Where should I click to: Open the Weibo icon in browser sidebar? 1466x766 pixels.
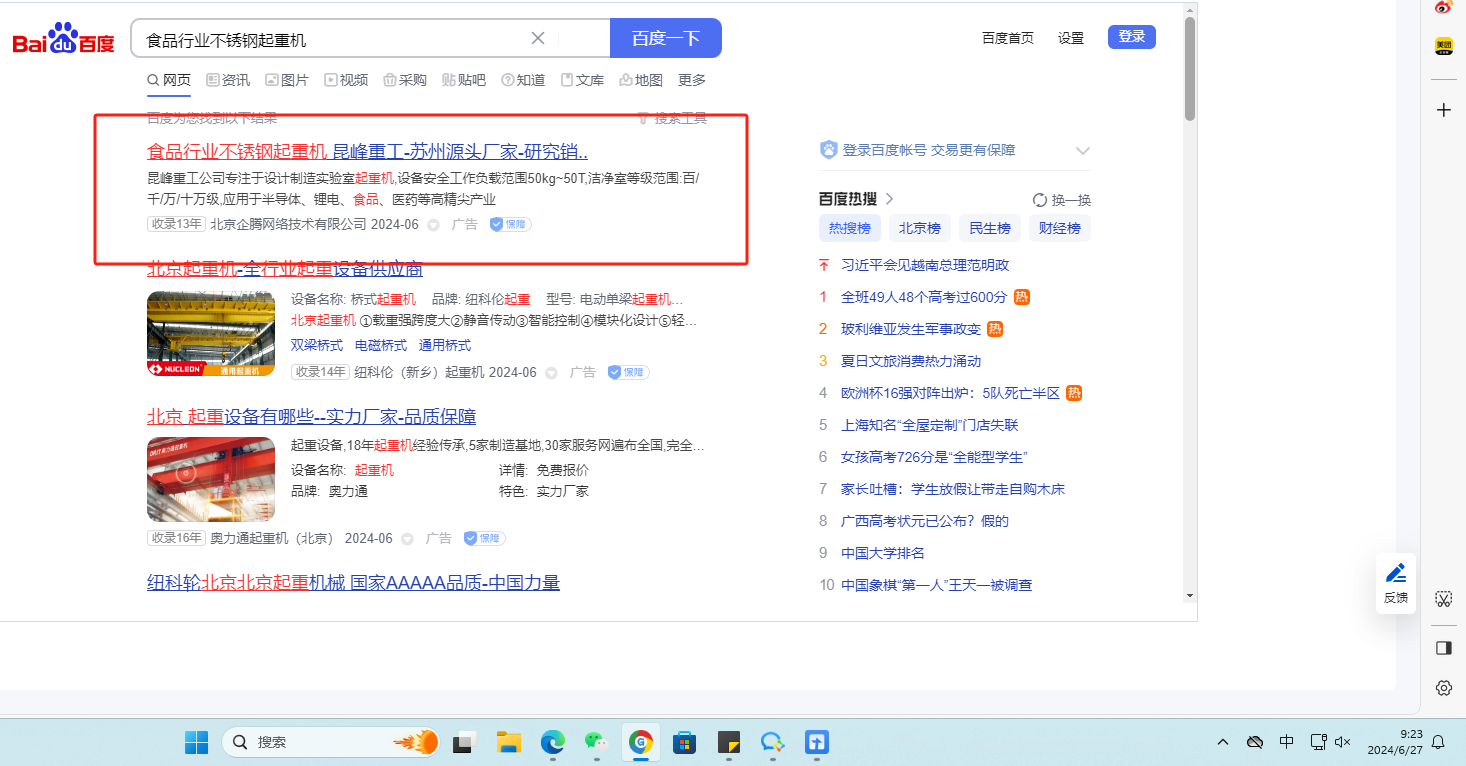[x=1443, y=8]
